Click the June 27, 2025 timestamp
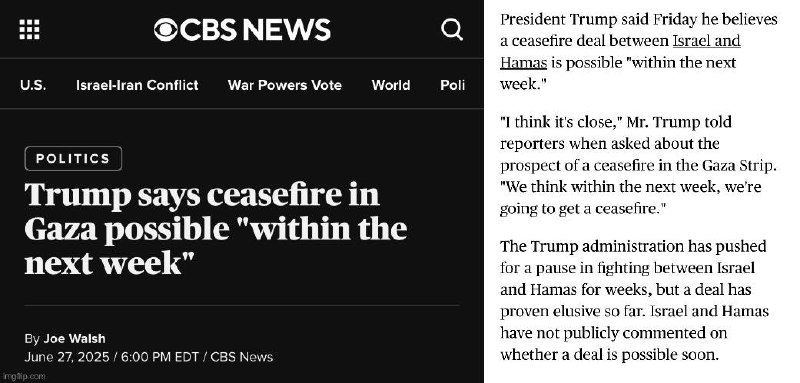 66,357
